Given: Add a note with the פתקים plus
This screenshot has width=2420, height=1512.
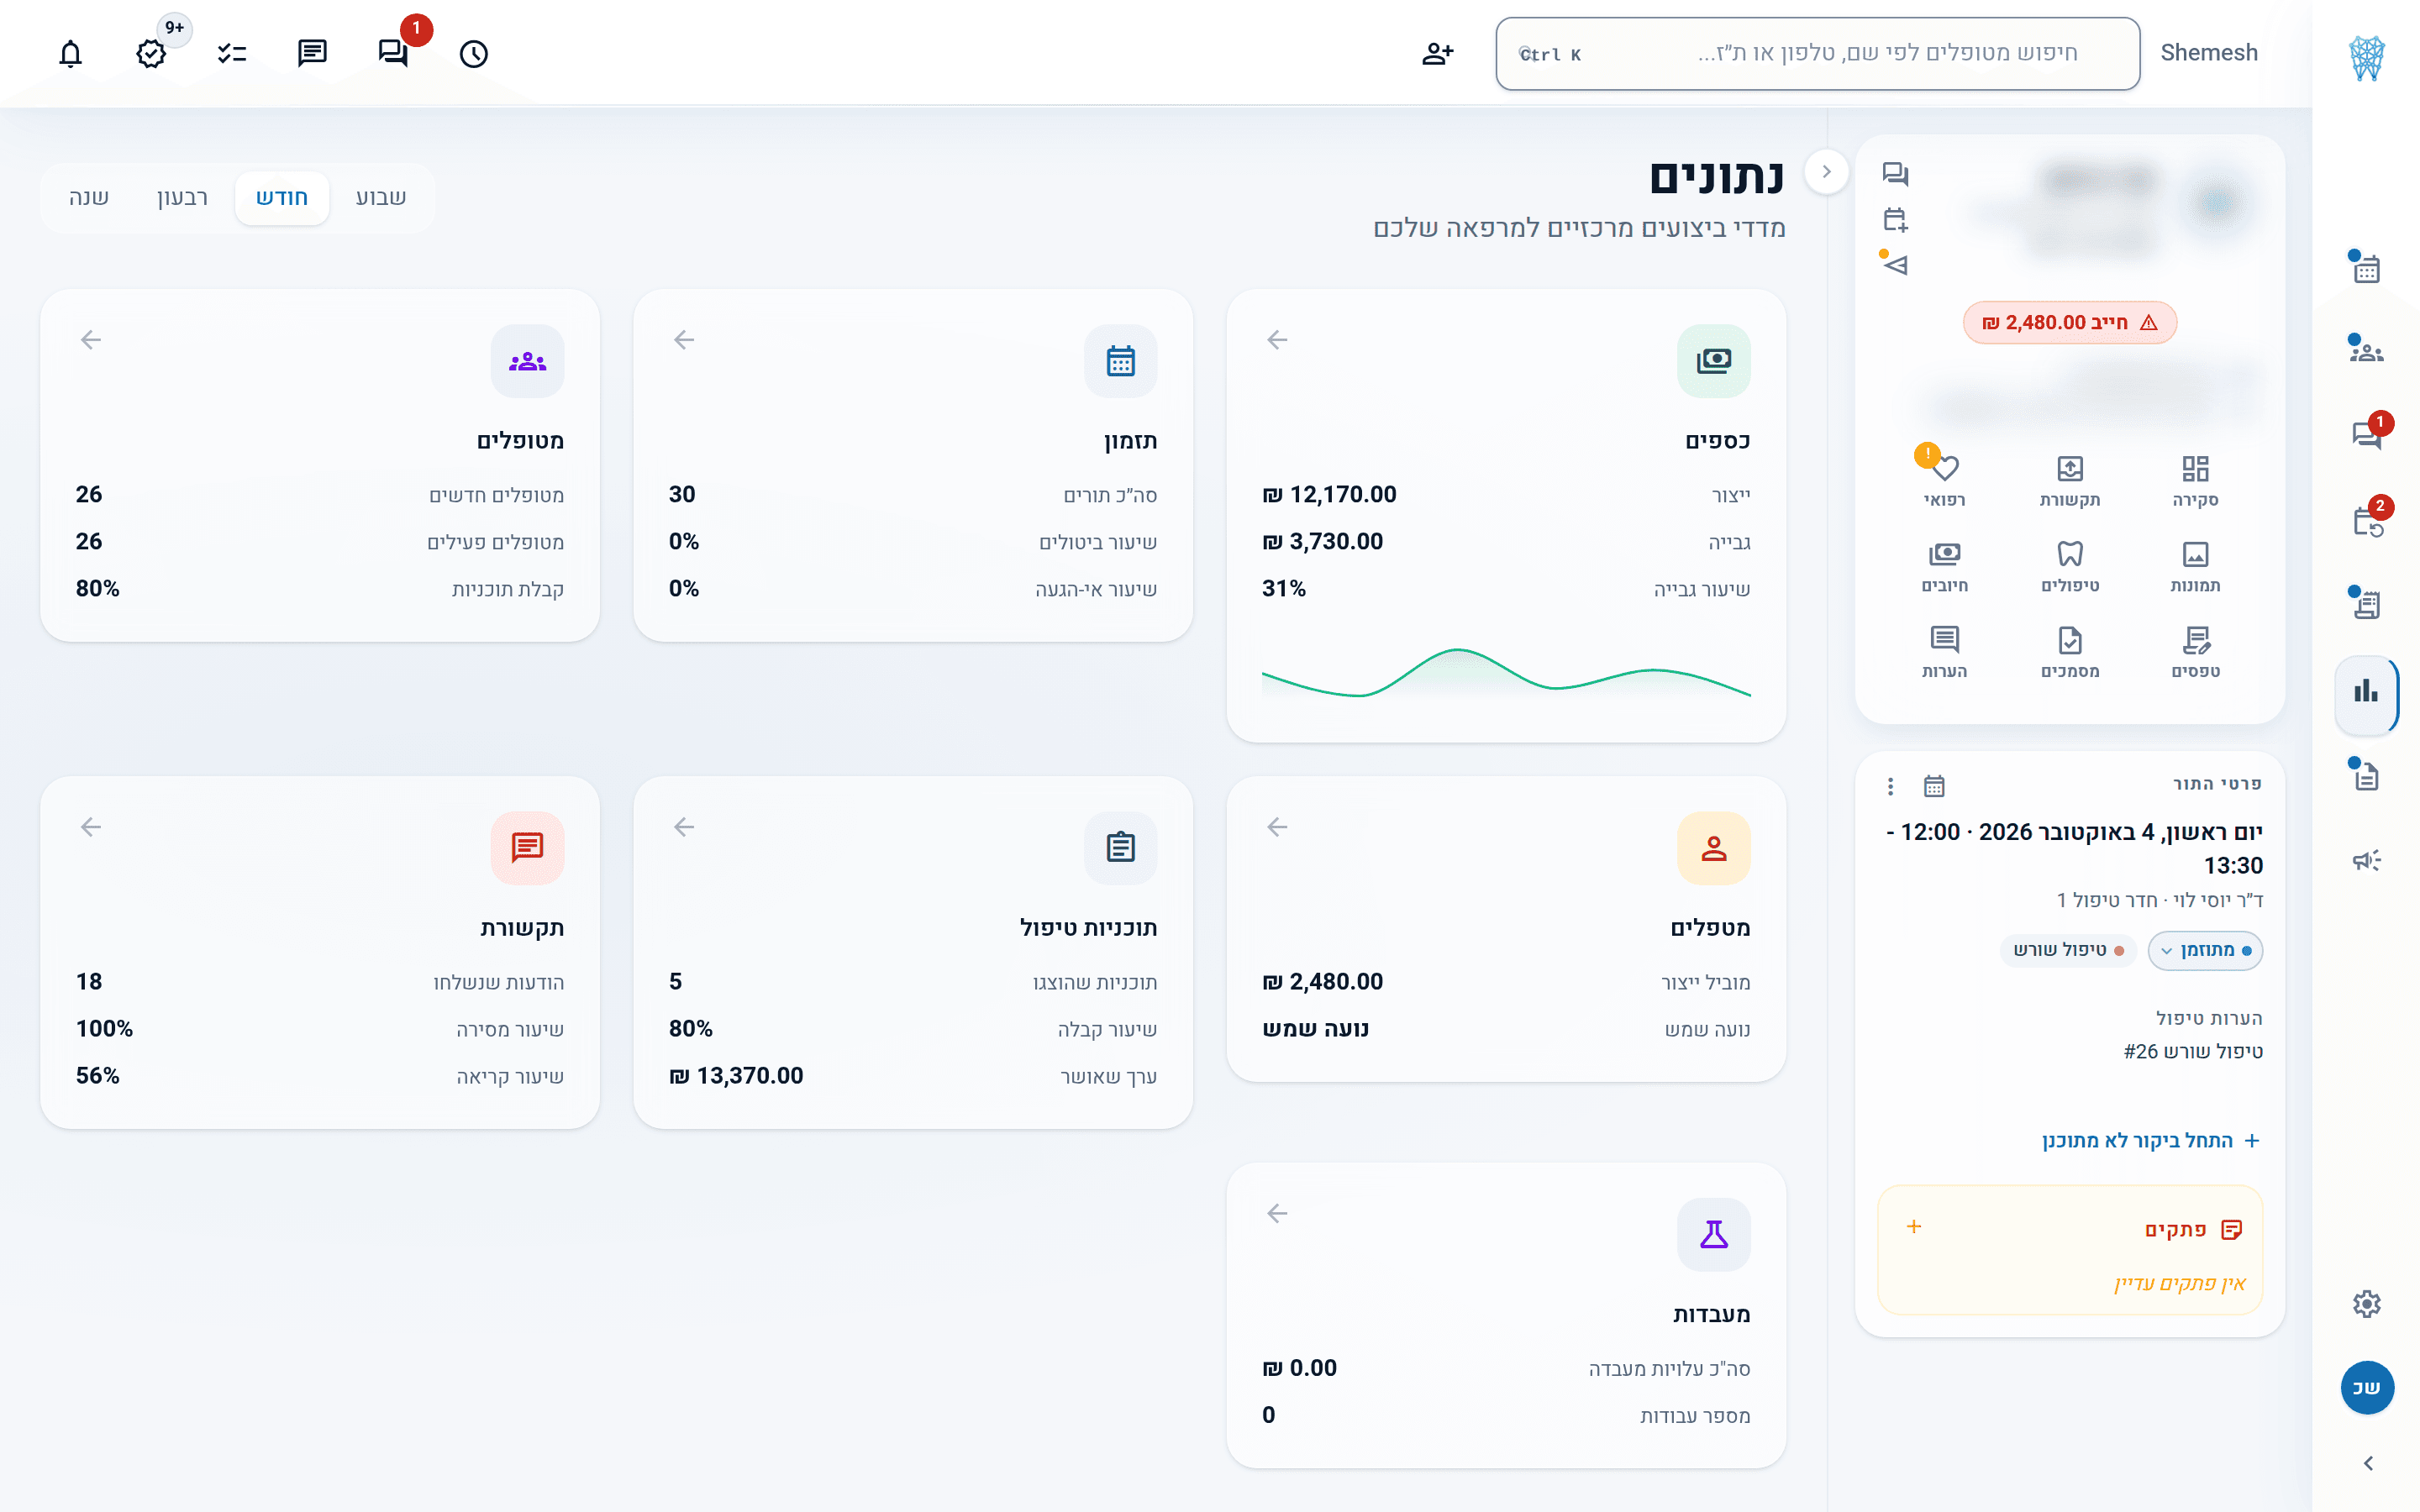Looking at the screenshot, I should click(1914, 1227).
